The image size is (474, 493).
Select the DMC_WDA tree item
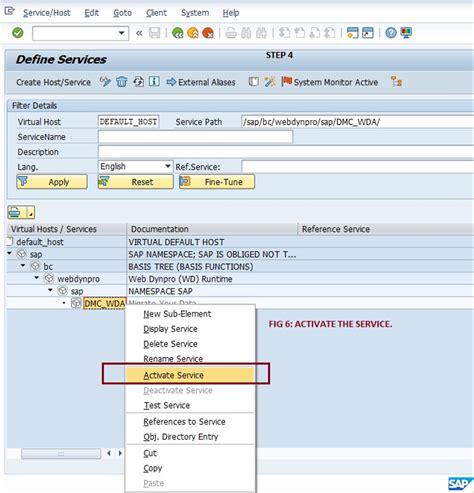coord(105,303)
